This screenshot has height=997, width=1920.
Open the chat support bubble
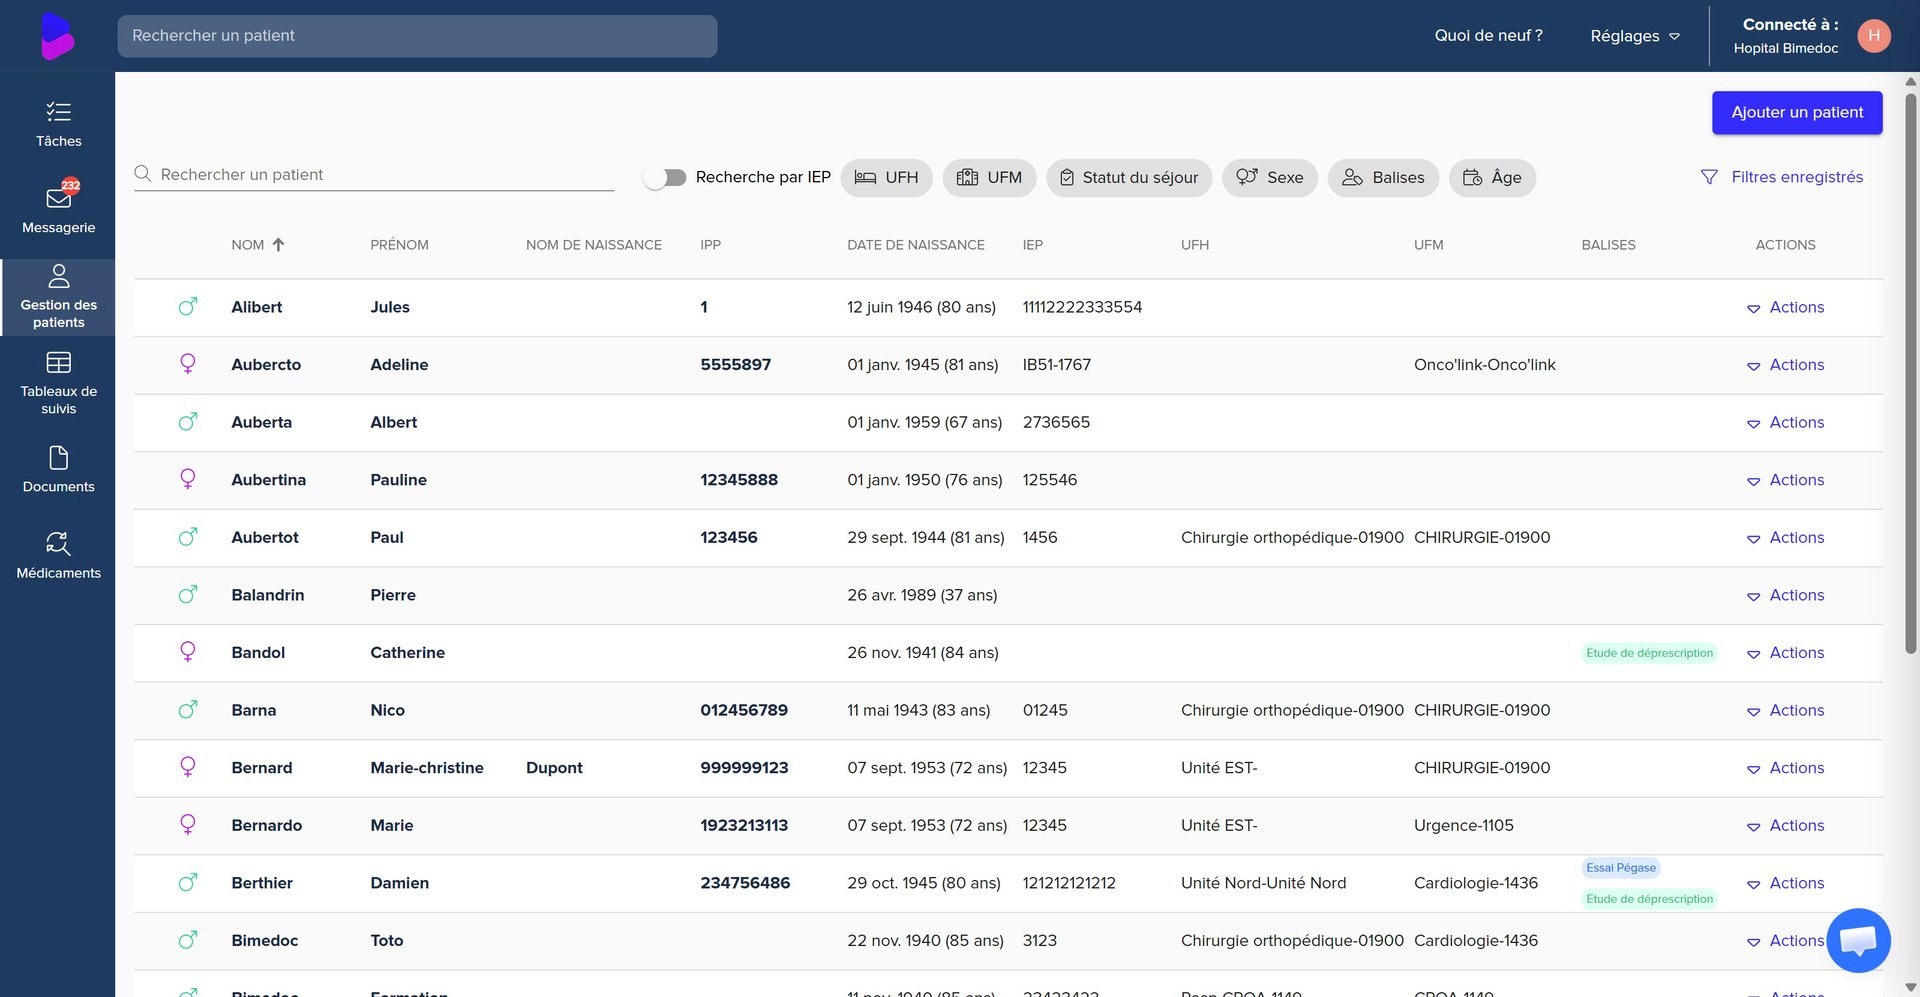(1858, 940)
